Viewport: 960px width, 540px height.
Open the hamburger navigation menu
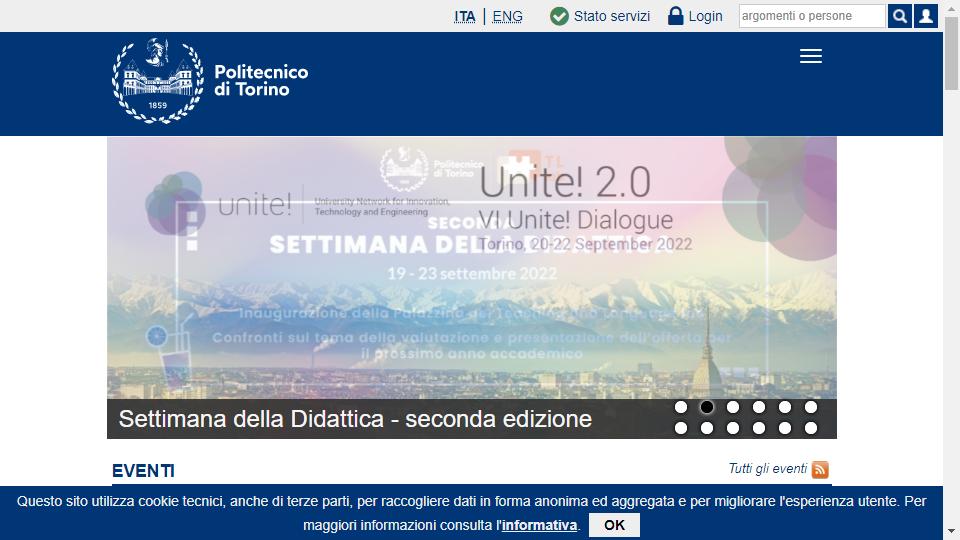[x=811, y=56]
